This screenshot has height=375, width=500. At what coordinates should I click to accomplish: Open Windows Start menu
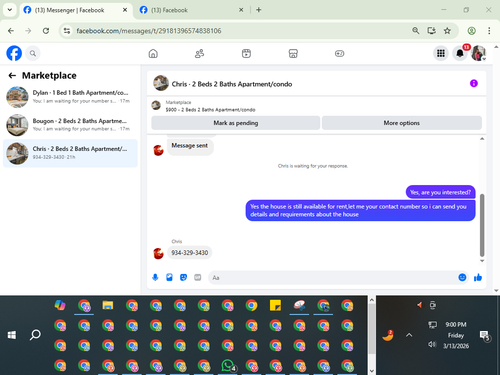click(12, 335)
